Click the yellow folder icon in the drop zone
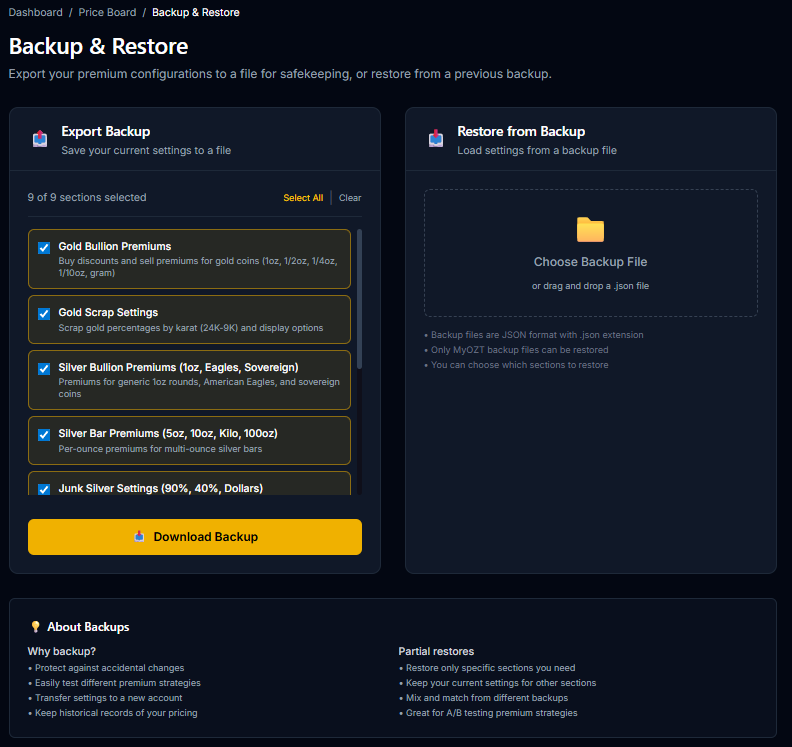 pyautogui.click(x=590, y=230)
